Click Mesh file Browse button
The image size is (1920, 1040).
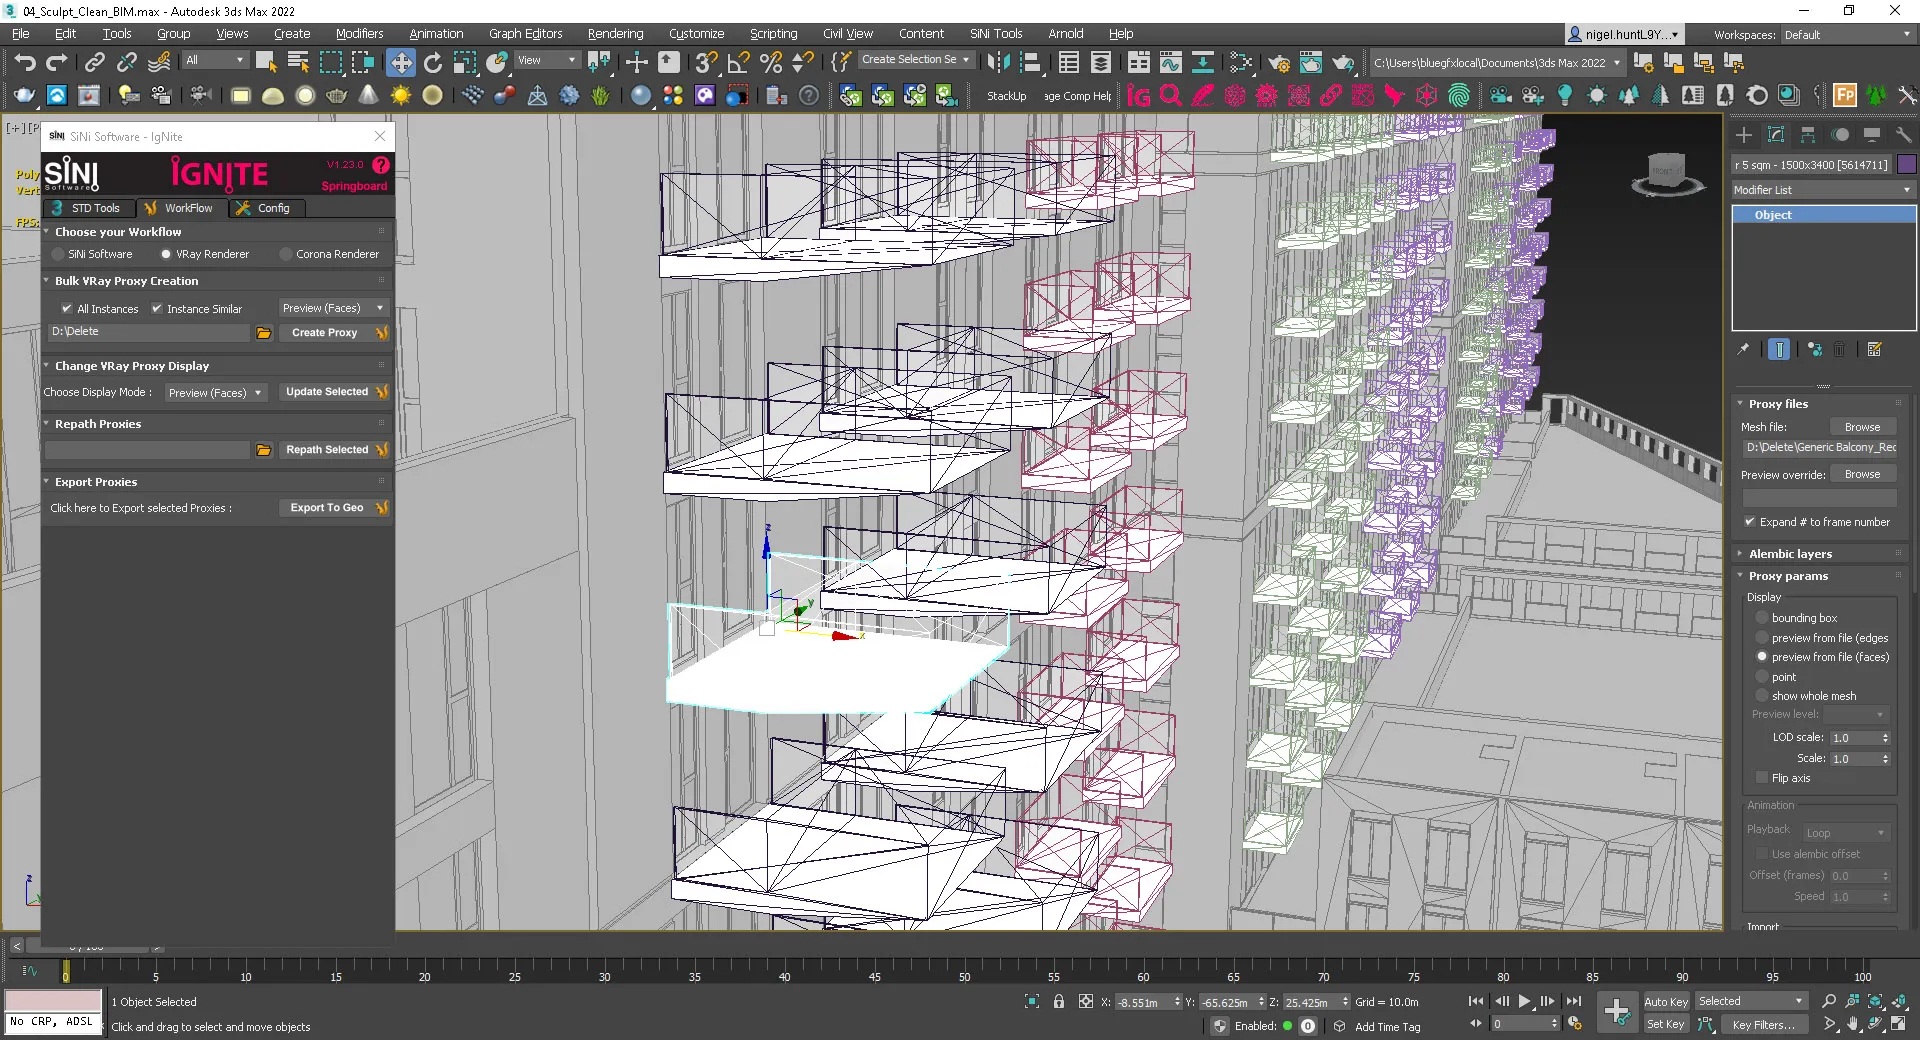[x=1862, y=427]
